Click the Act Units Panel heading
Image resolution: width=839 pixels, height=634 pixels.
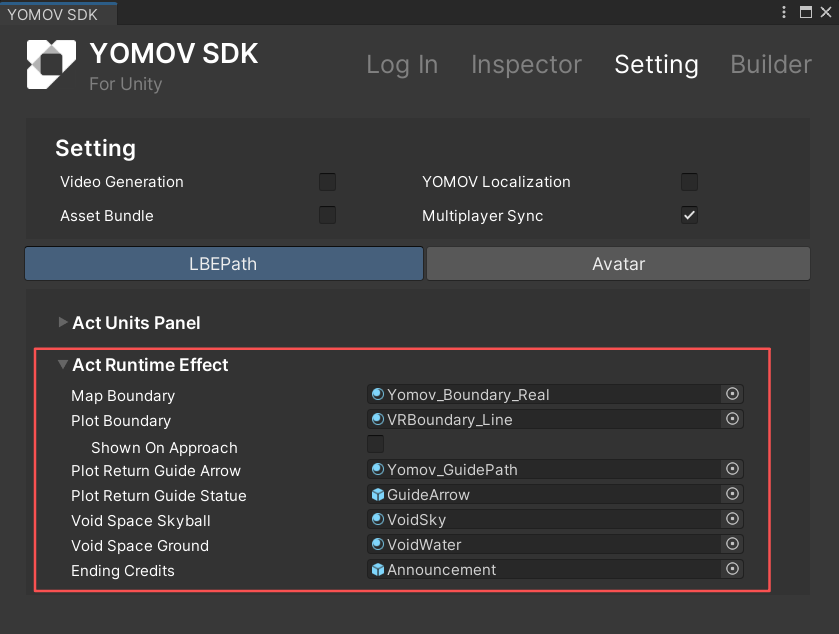click(x=136, y=323)
